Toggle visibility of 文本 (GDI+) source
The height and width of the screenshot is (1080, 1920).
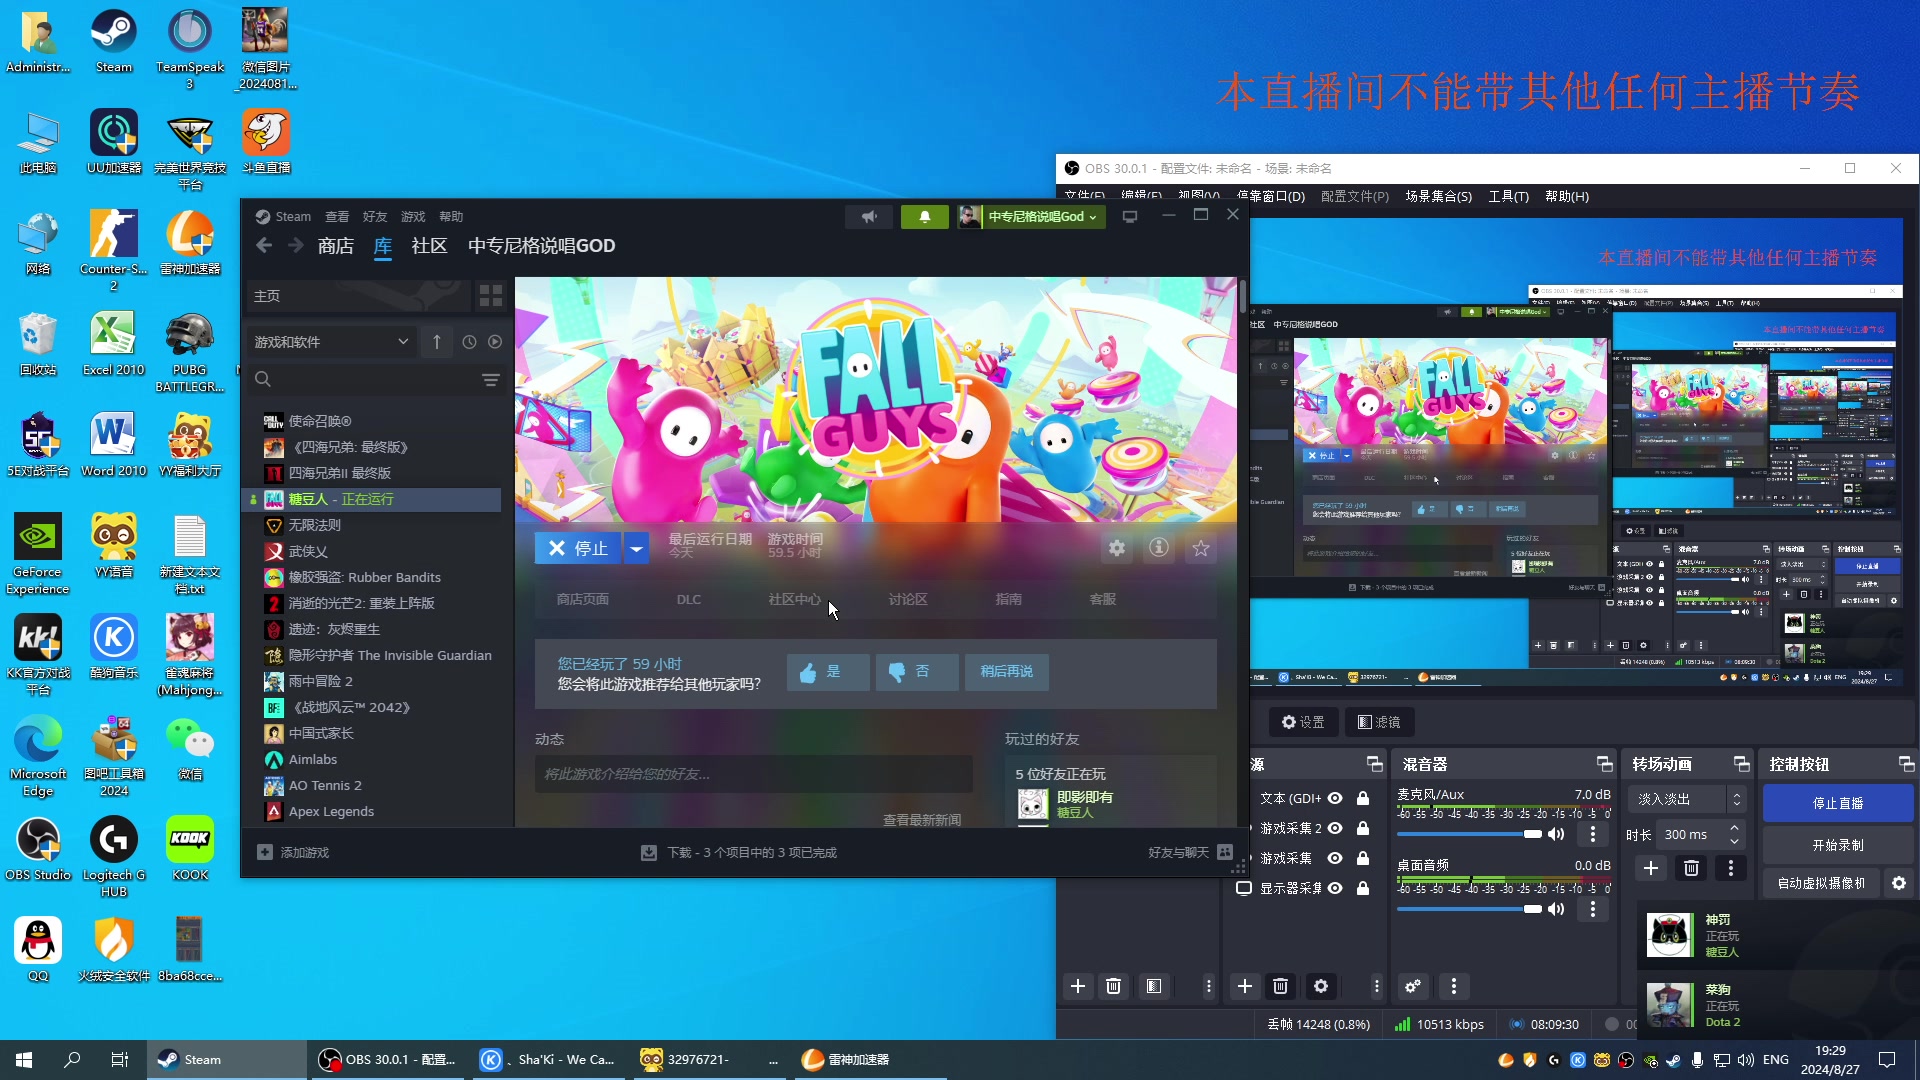(1334, 798)
